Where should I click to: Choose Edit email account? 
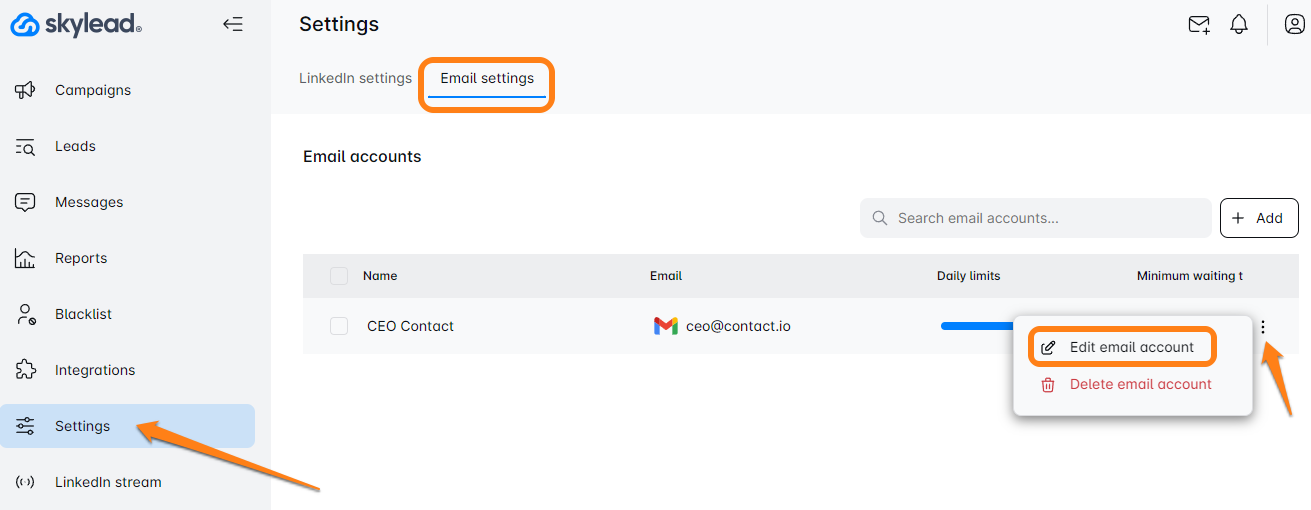coord(1131,347)
